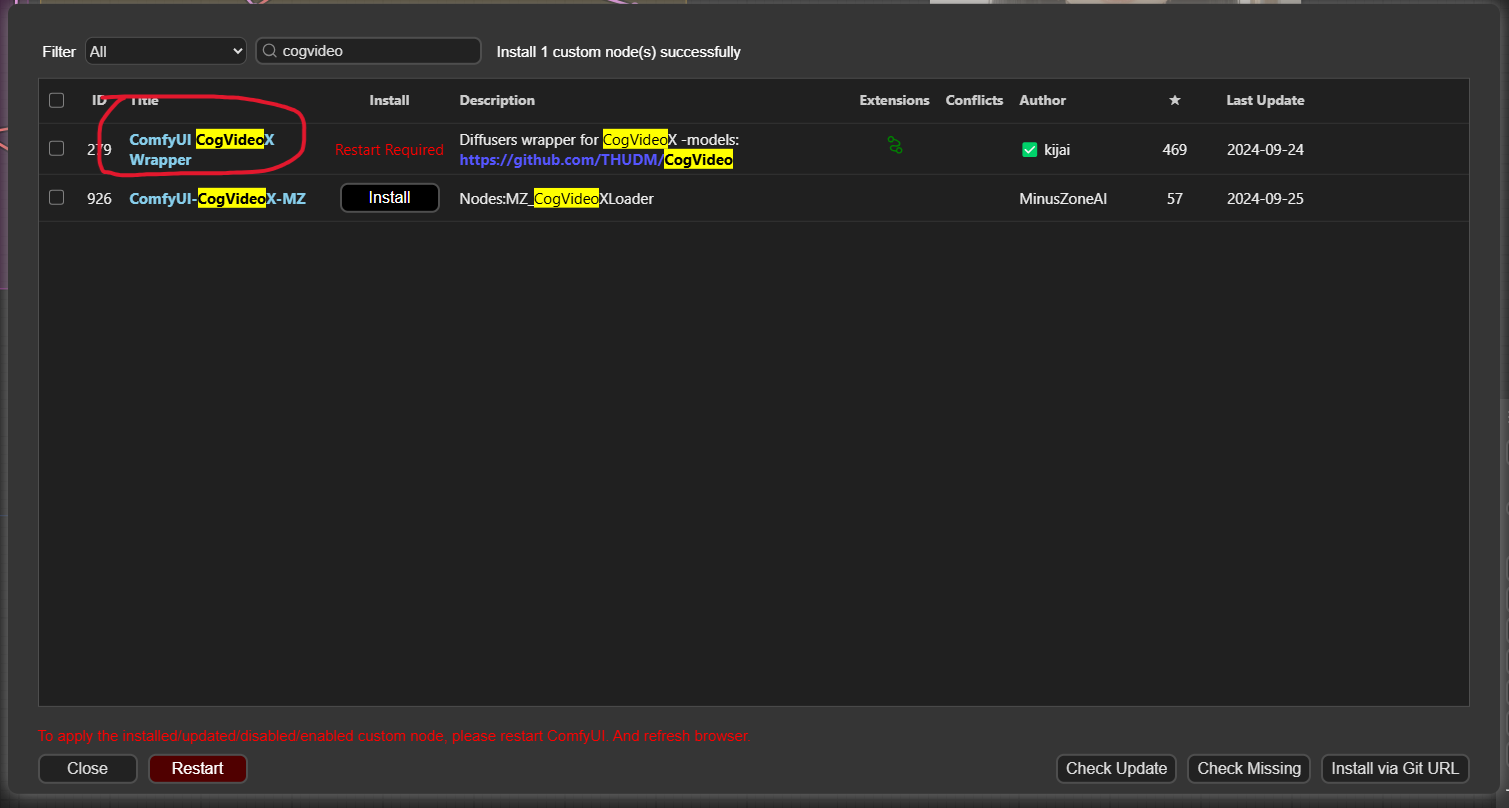Screen dimensions: 1509x808
Task: Click the star count 469
Action: [x=1175, y=150]
